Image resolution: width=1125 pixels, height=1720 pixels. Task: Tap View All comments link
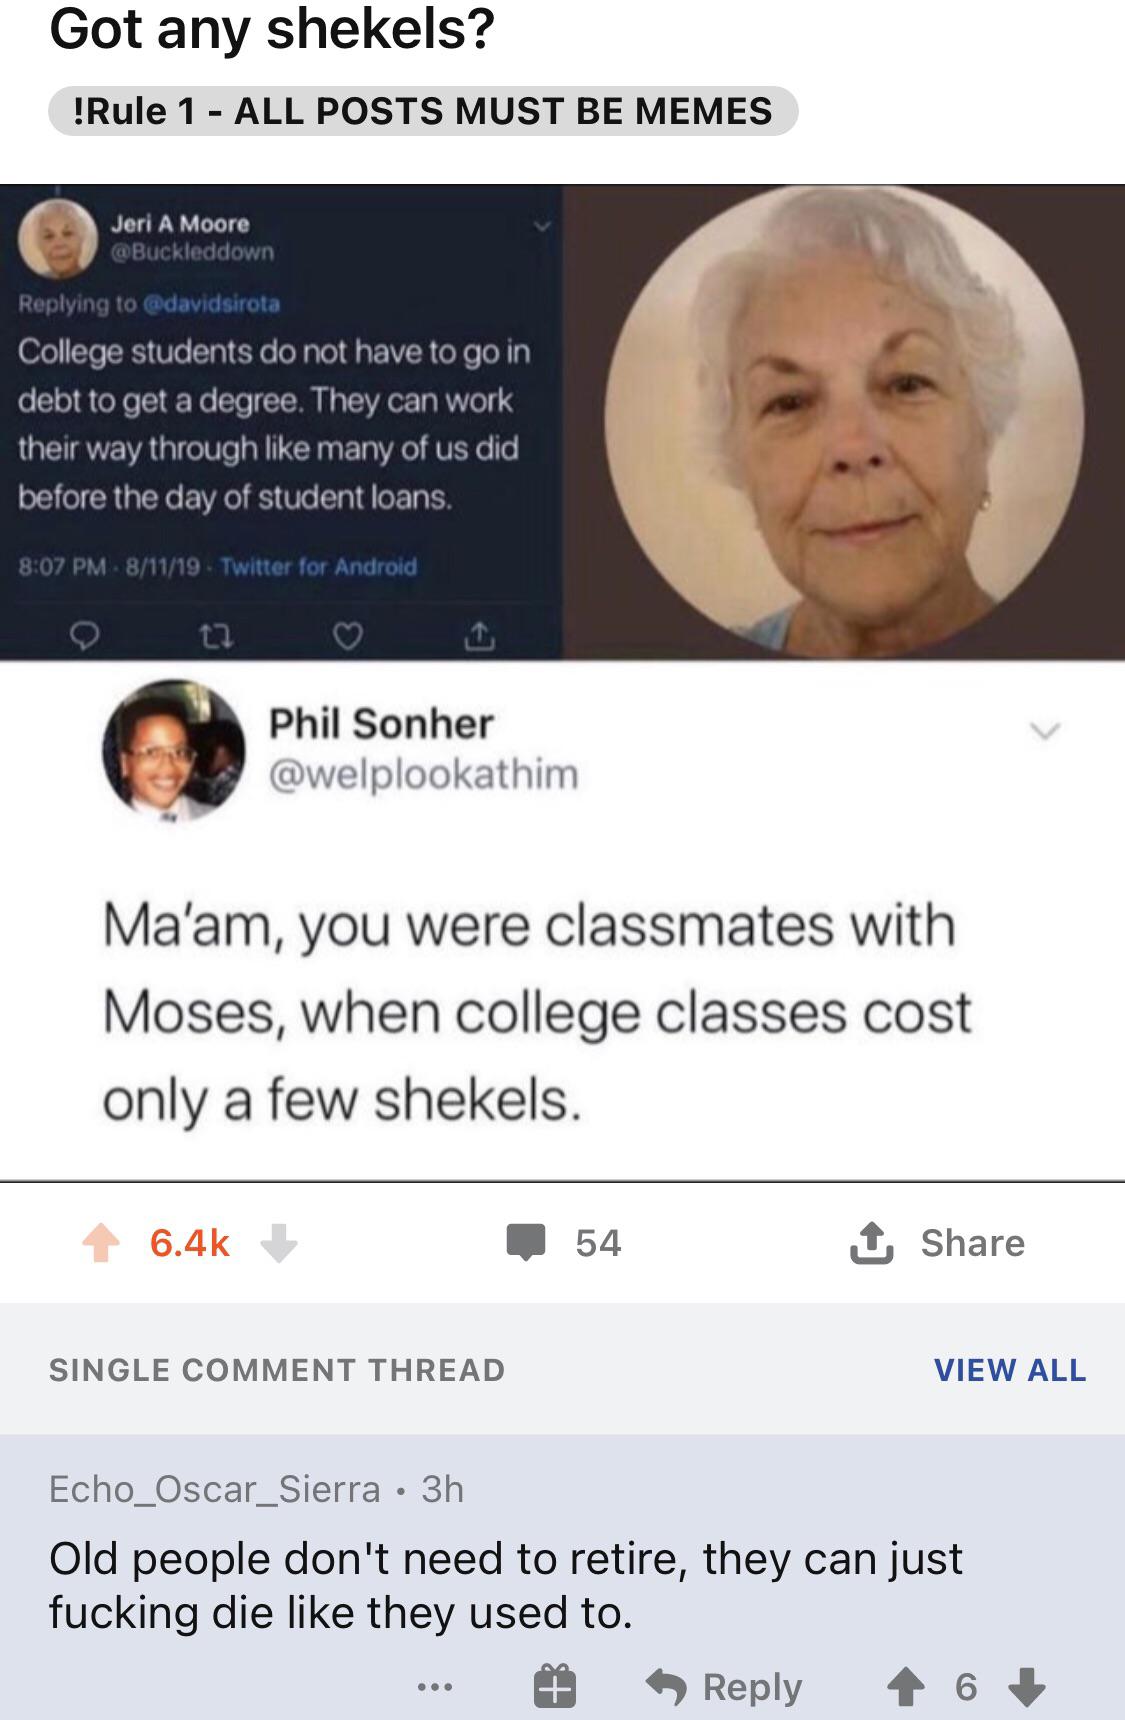(1009, 1369)
